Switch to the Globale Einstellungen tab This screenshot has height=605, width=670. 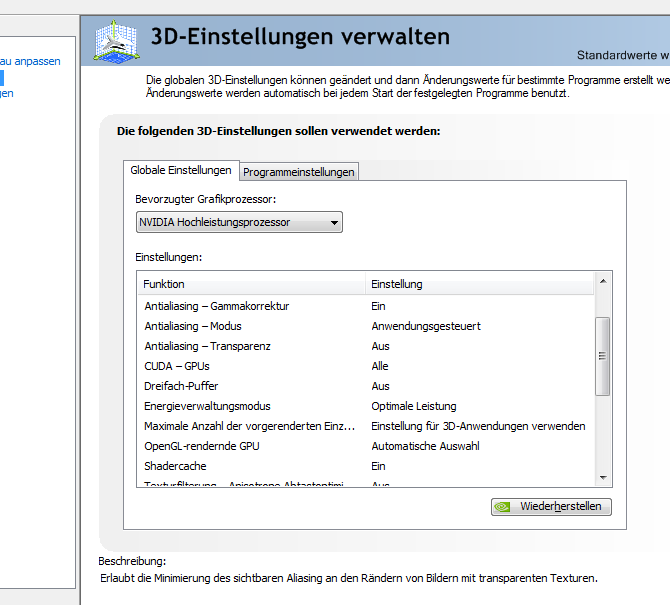point(181,170)
